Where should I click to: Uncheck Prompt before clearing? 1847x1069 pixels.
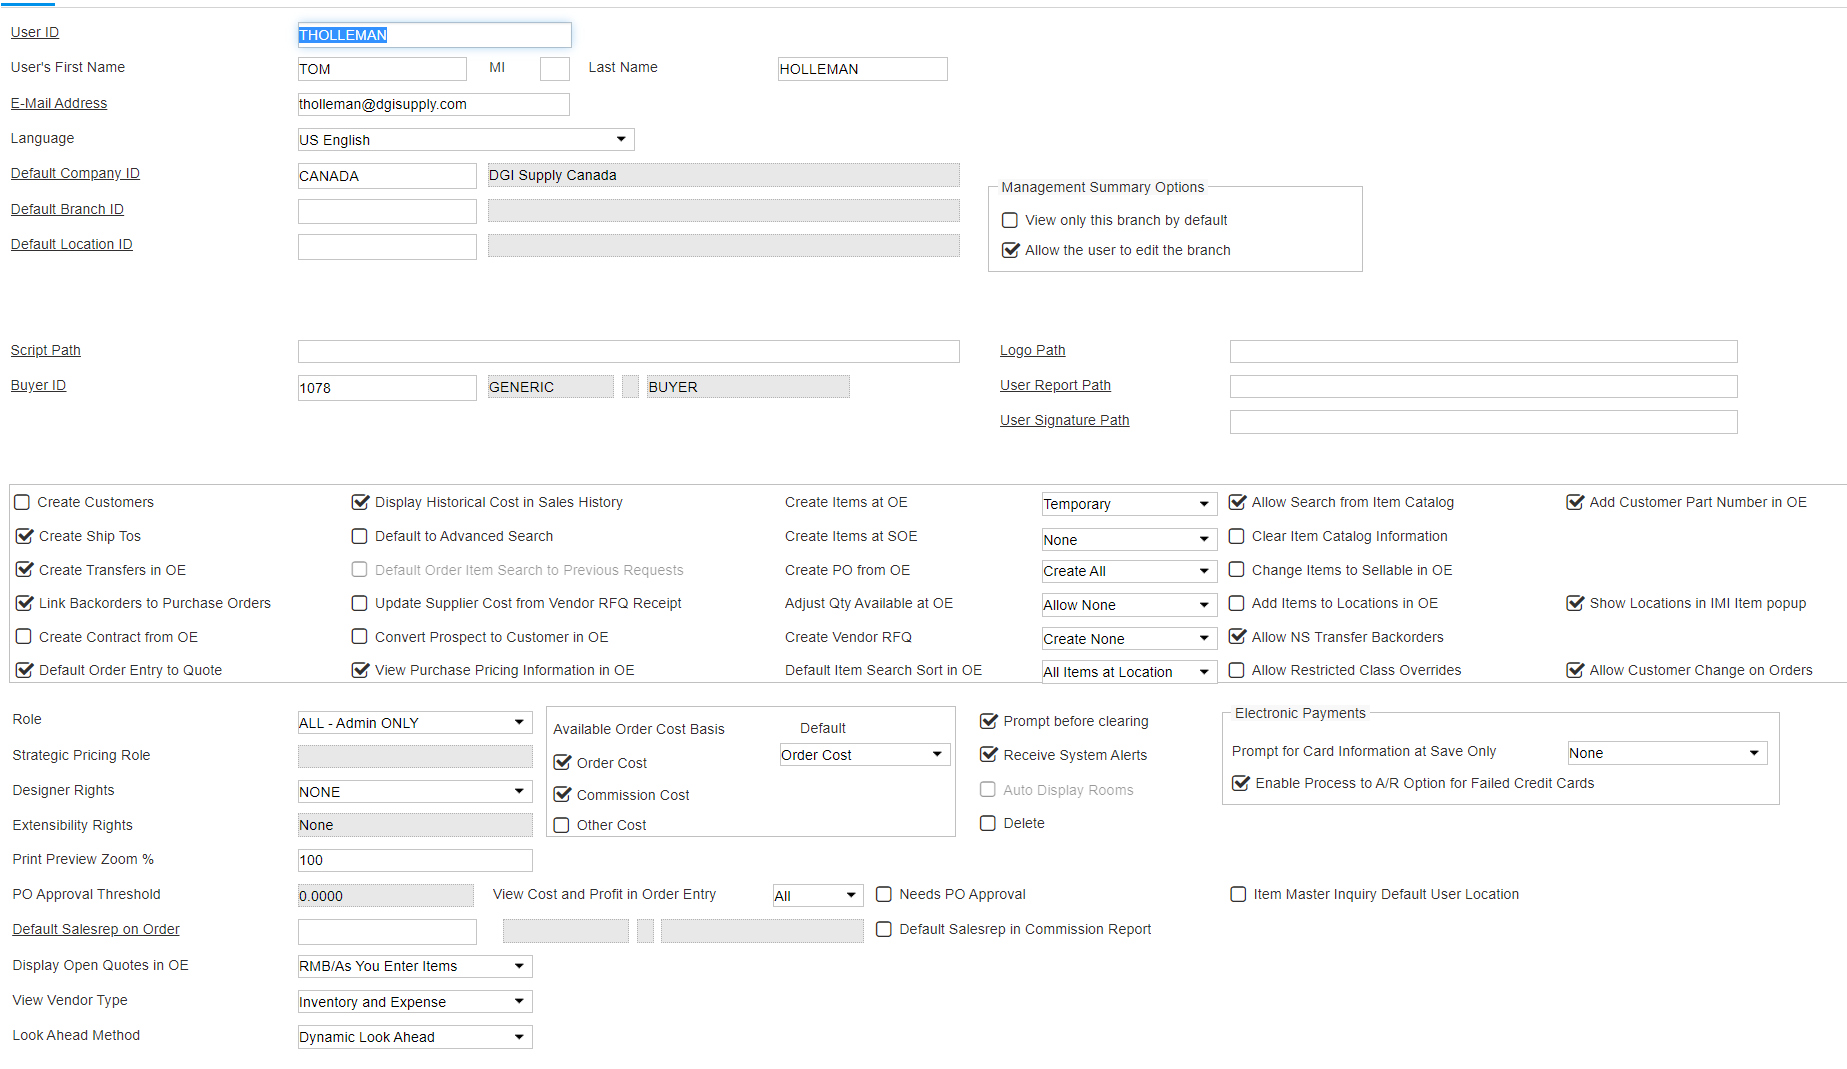coord(988,721)
